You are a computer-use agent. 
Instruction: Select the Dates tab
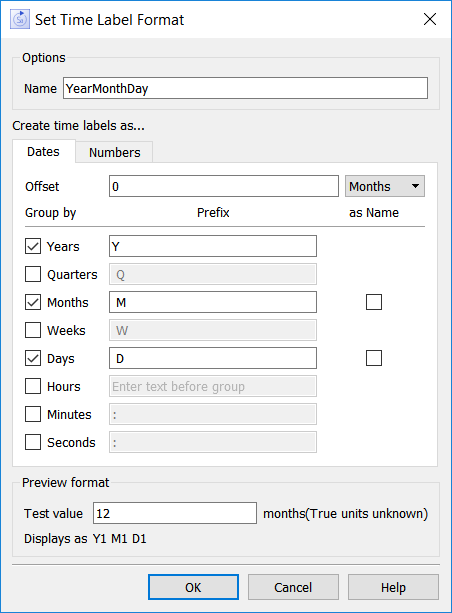[43, 151]
